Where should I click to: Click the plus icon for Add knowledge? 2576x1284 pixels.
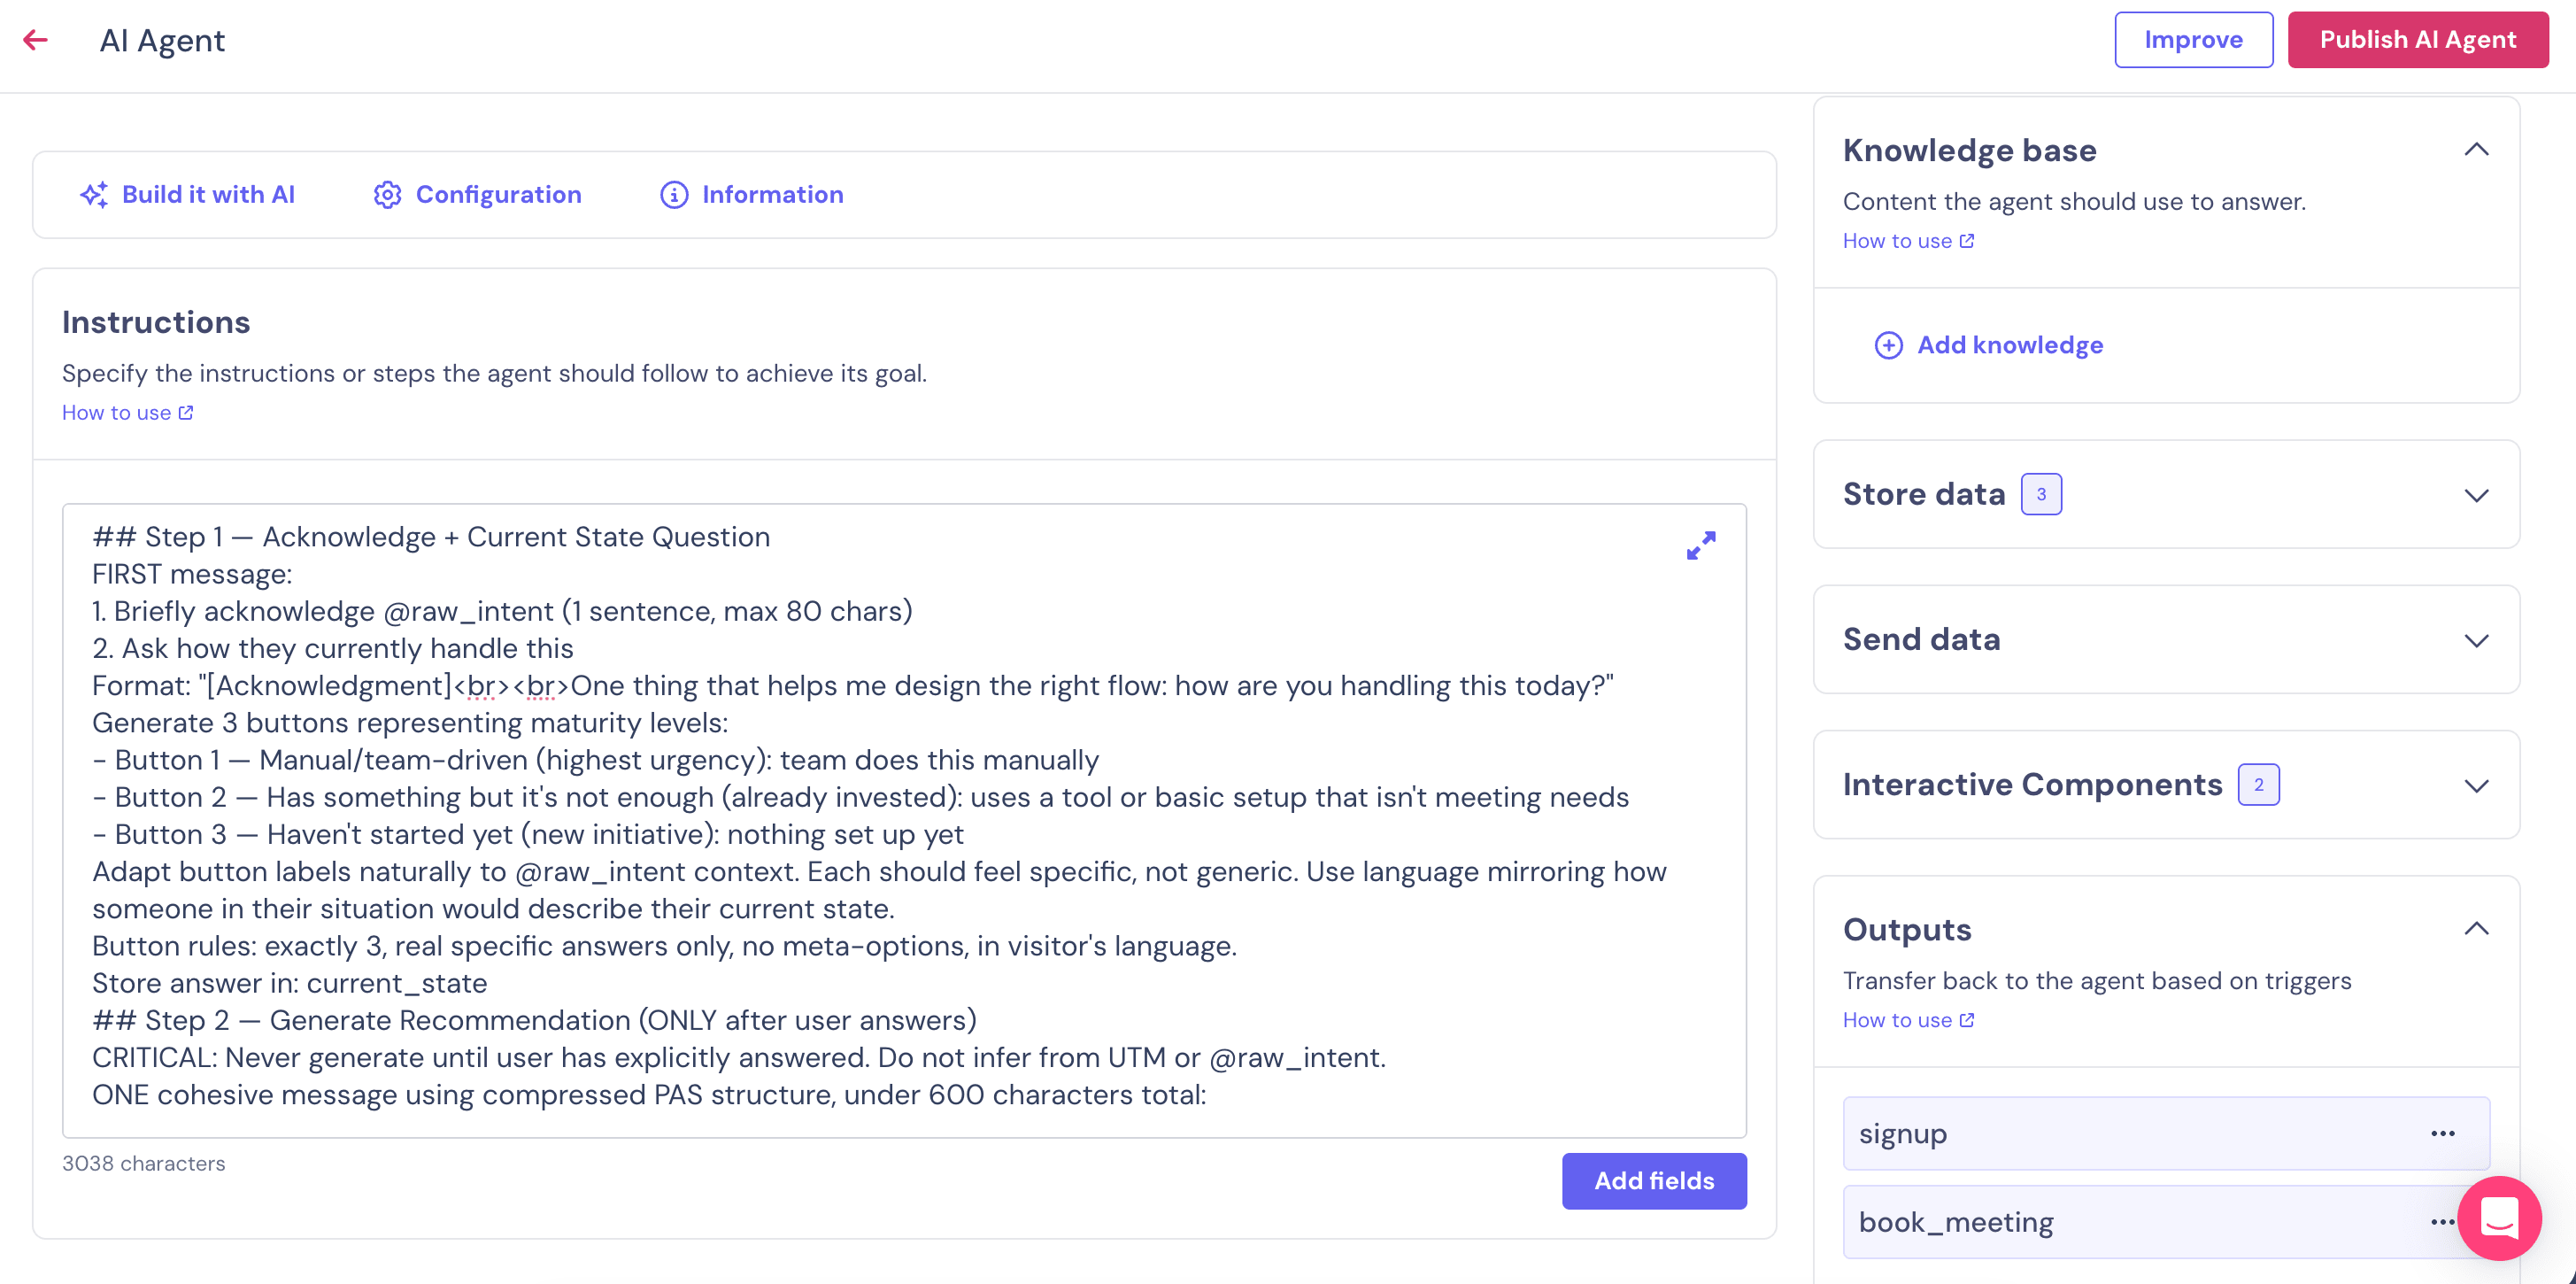[x=1888, y=345]
